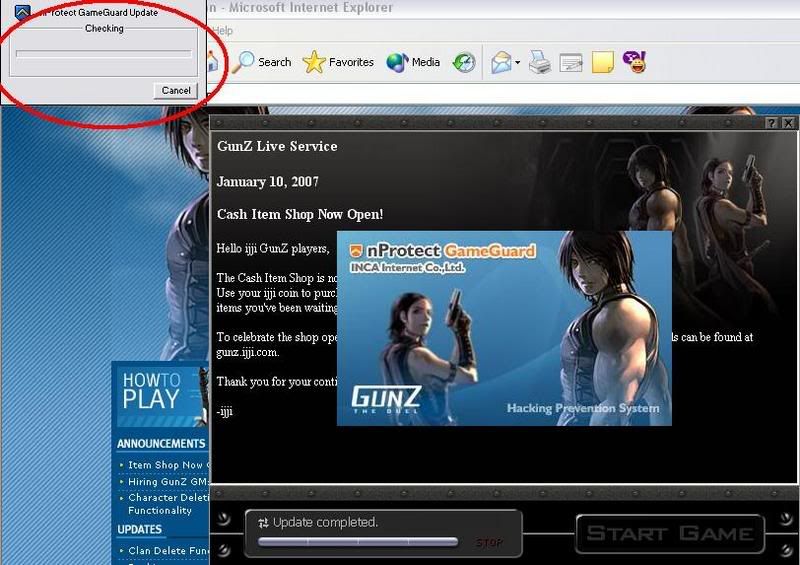Click the Start Game button in the launcher
The height and width of the screenshot is (565, 800).
pos(670,533)
